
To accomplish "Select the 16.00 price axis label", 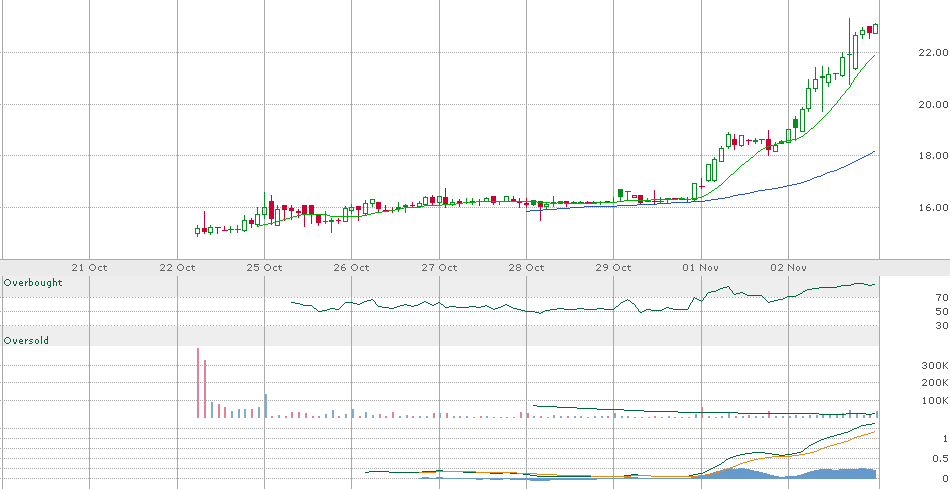I will tap(933, 207).
